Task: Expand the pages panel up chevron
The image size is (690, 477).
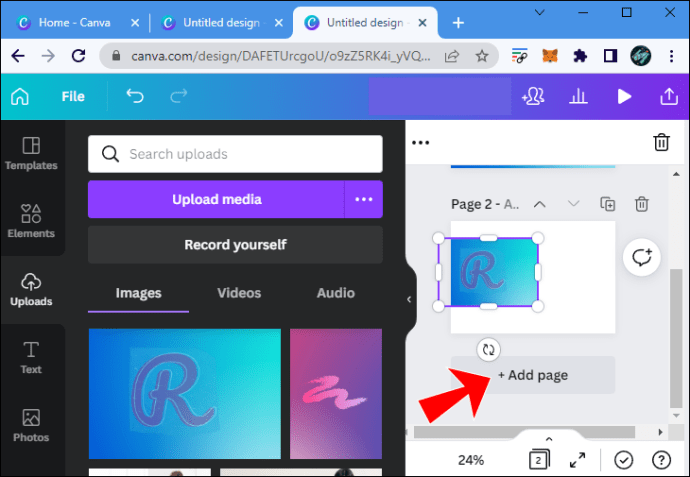Action: [x=549, y=439]
